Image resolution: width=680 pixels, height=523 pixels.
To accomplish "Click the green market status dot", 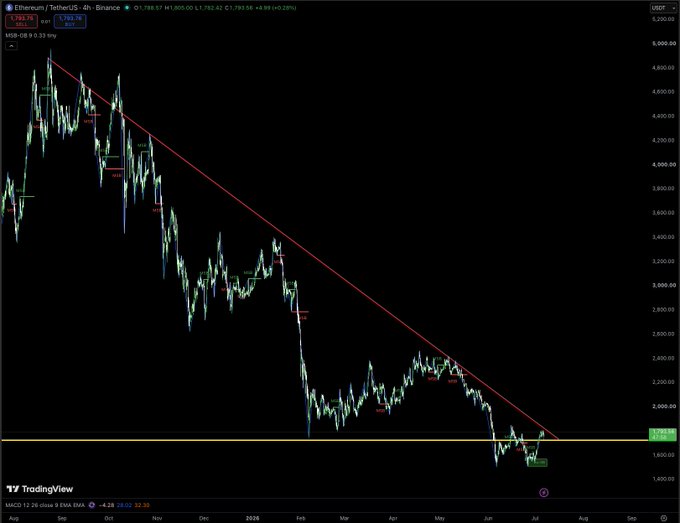I will tap(127, 8).
